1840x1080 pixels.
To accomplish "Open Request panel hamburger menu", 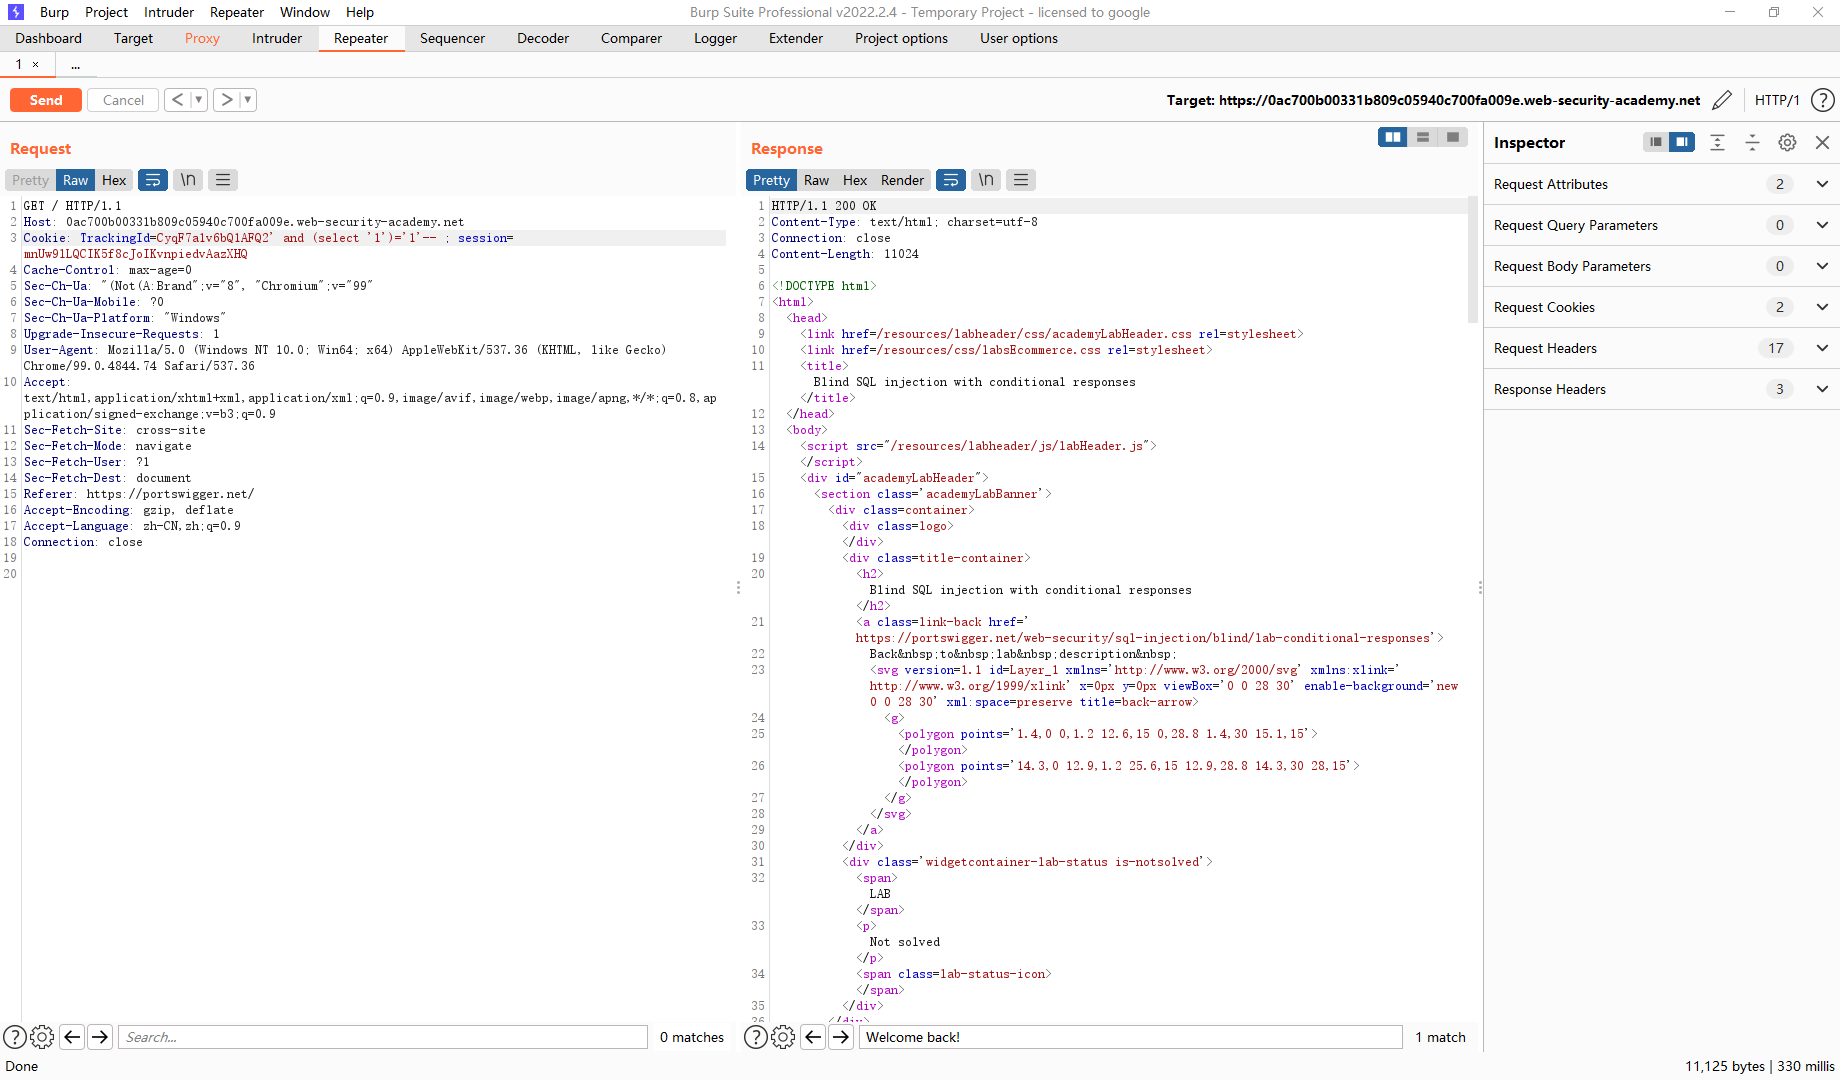I will (223, 180).
